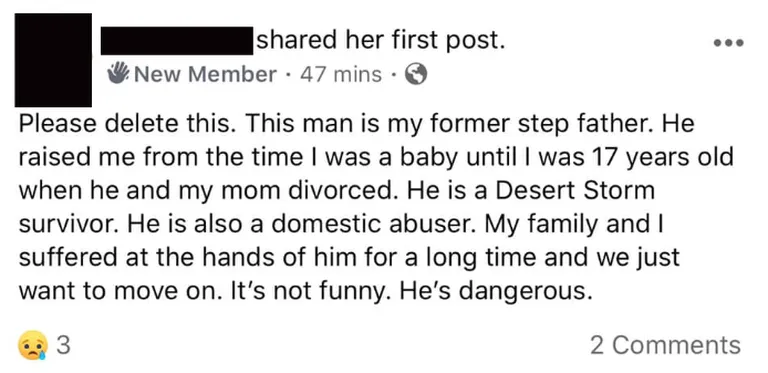Click the 'shared her first post.' text
This screenshot has height=373, width=768.
click(x=380, y=42)
